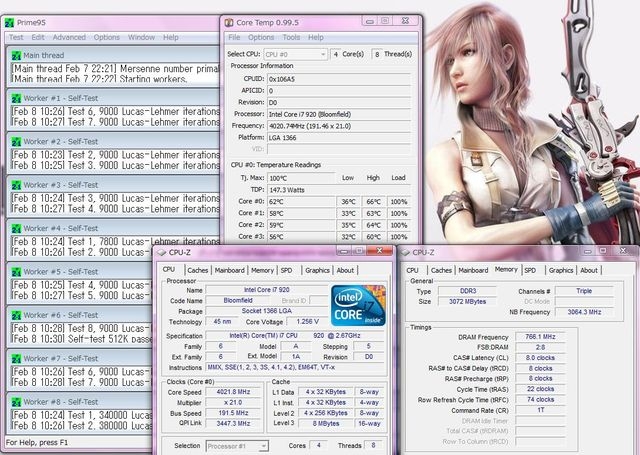Image resolution: width=640 pixels, height=455 pixels.
Task: Click the Threads count field in Core Temp
Action: [x=377, y=54]
